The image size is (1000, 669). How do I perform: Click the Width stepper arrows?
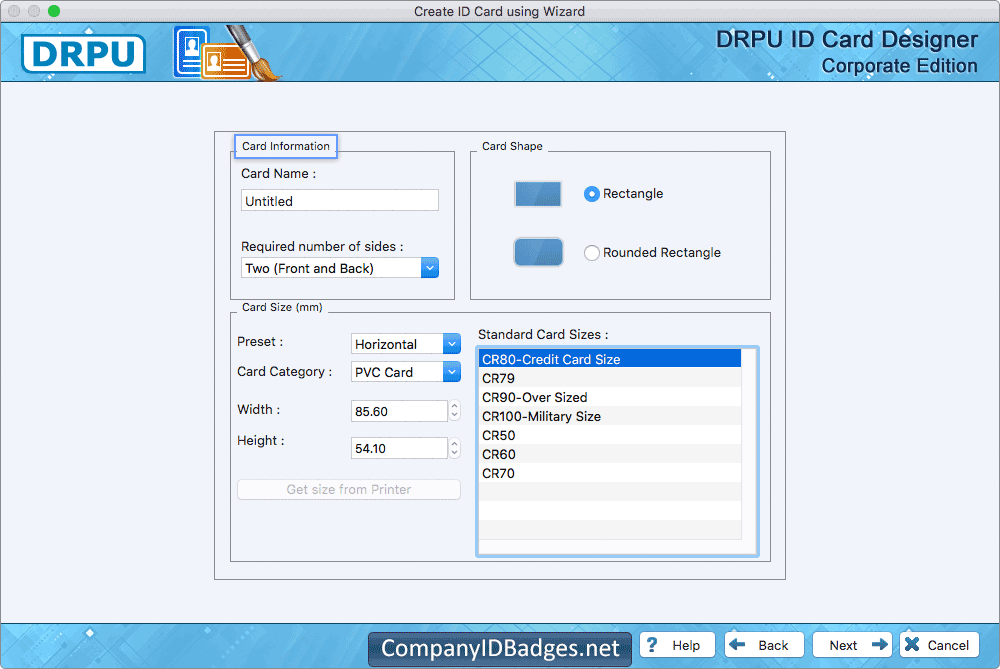[x=454, y=411]
